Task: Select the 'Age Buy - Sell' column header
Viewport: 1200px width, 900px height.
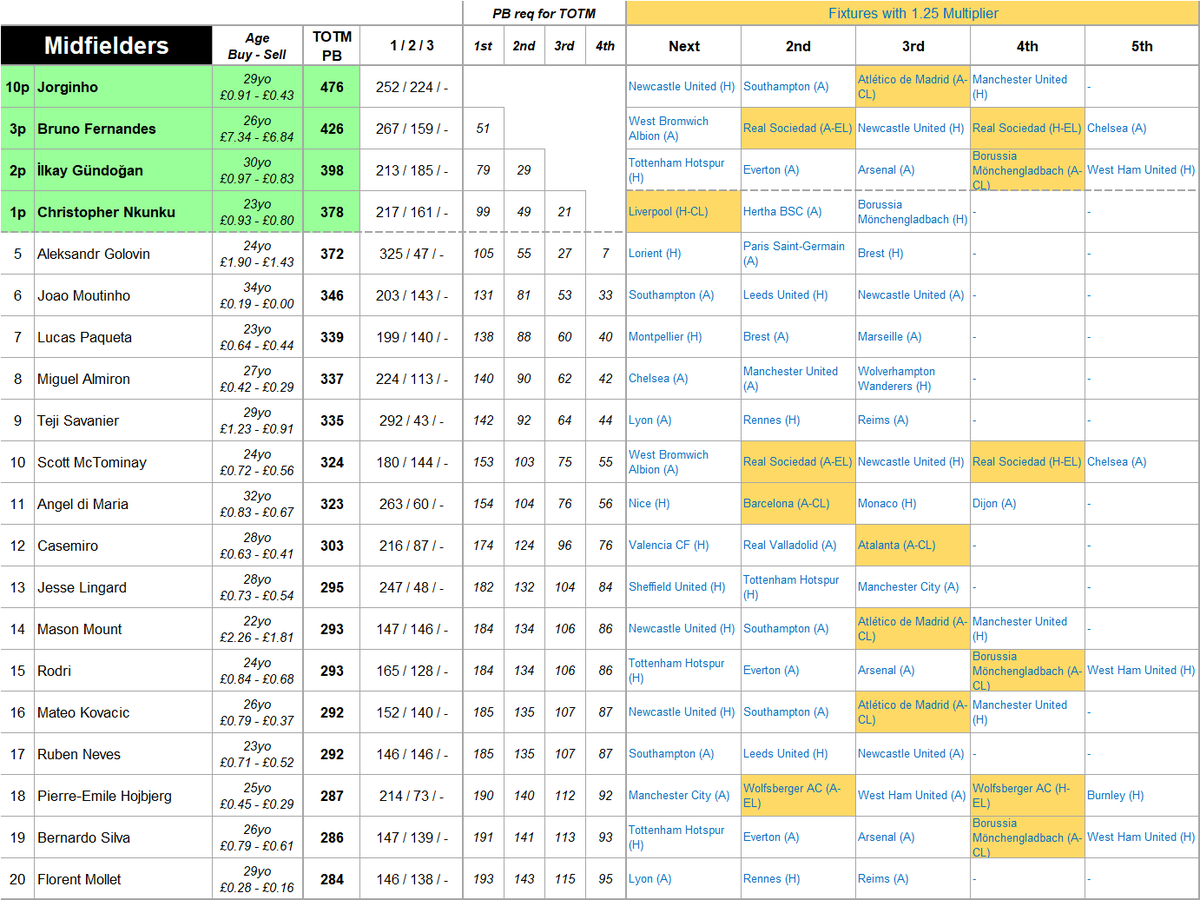Action: [257, 46]
